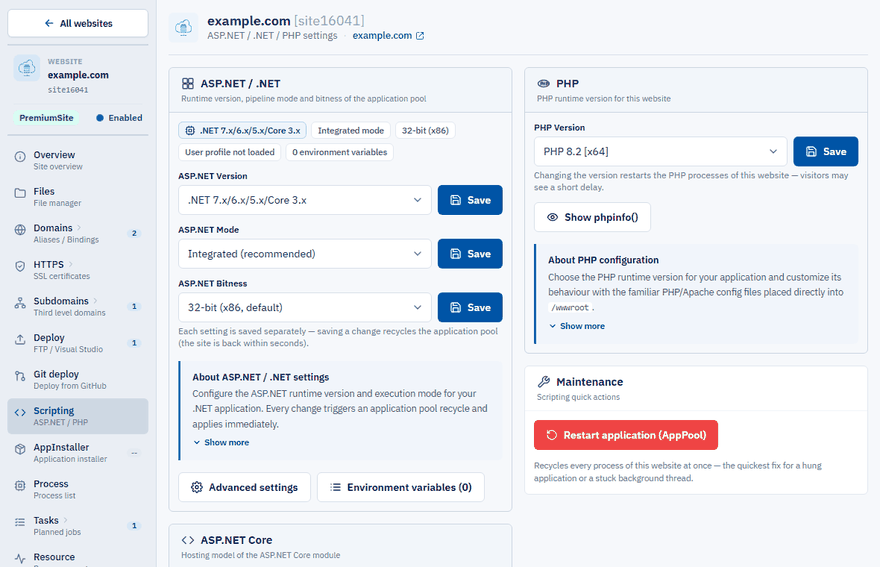880x567 pixels.
Task: Open the ASP.NET Mode dropdown
Action: (305, 254)
